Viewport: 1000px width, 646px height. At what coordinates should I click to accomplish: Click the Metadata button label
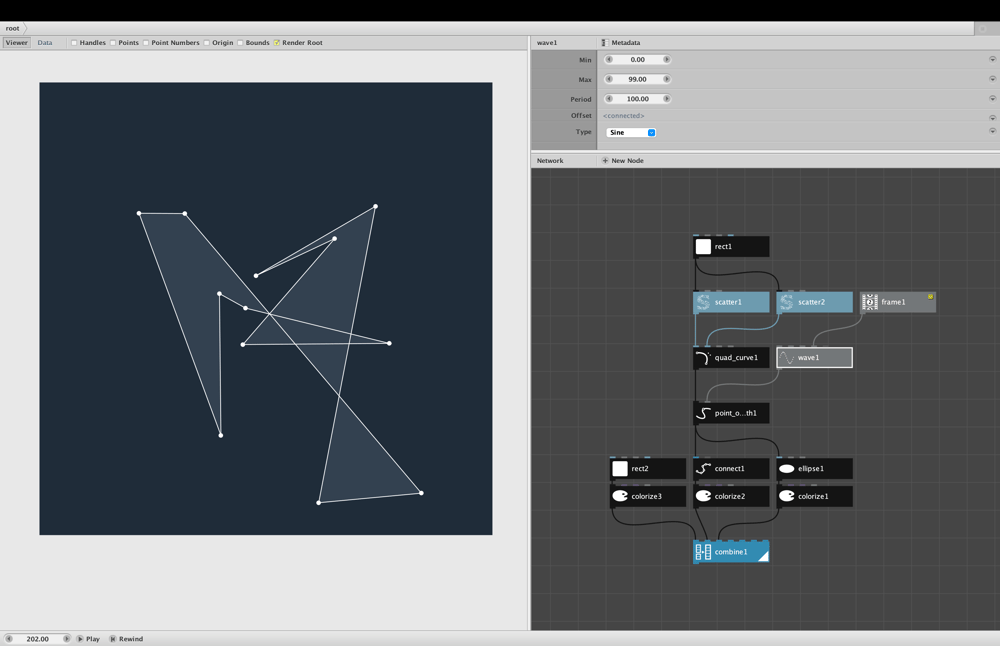(626, 43)
